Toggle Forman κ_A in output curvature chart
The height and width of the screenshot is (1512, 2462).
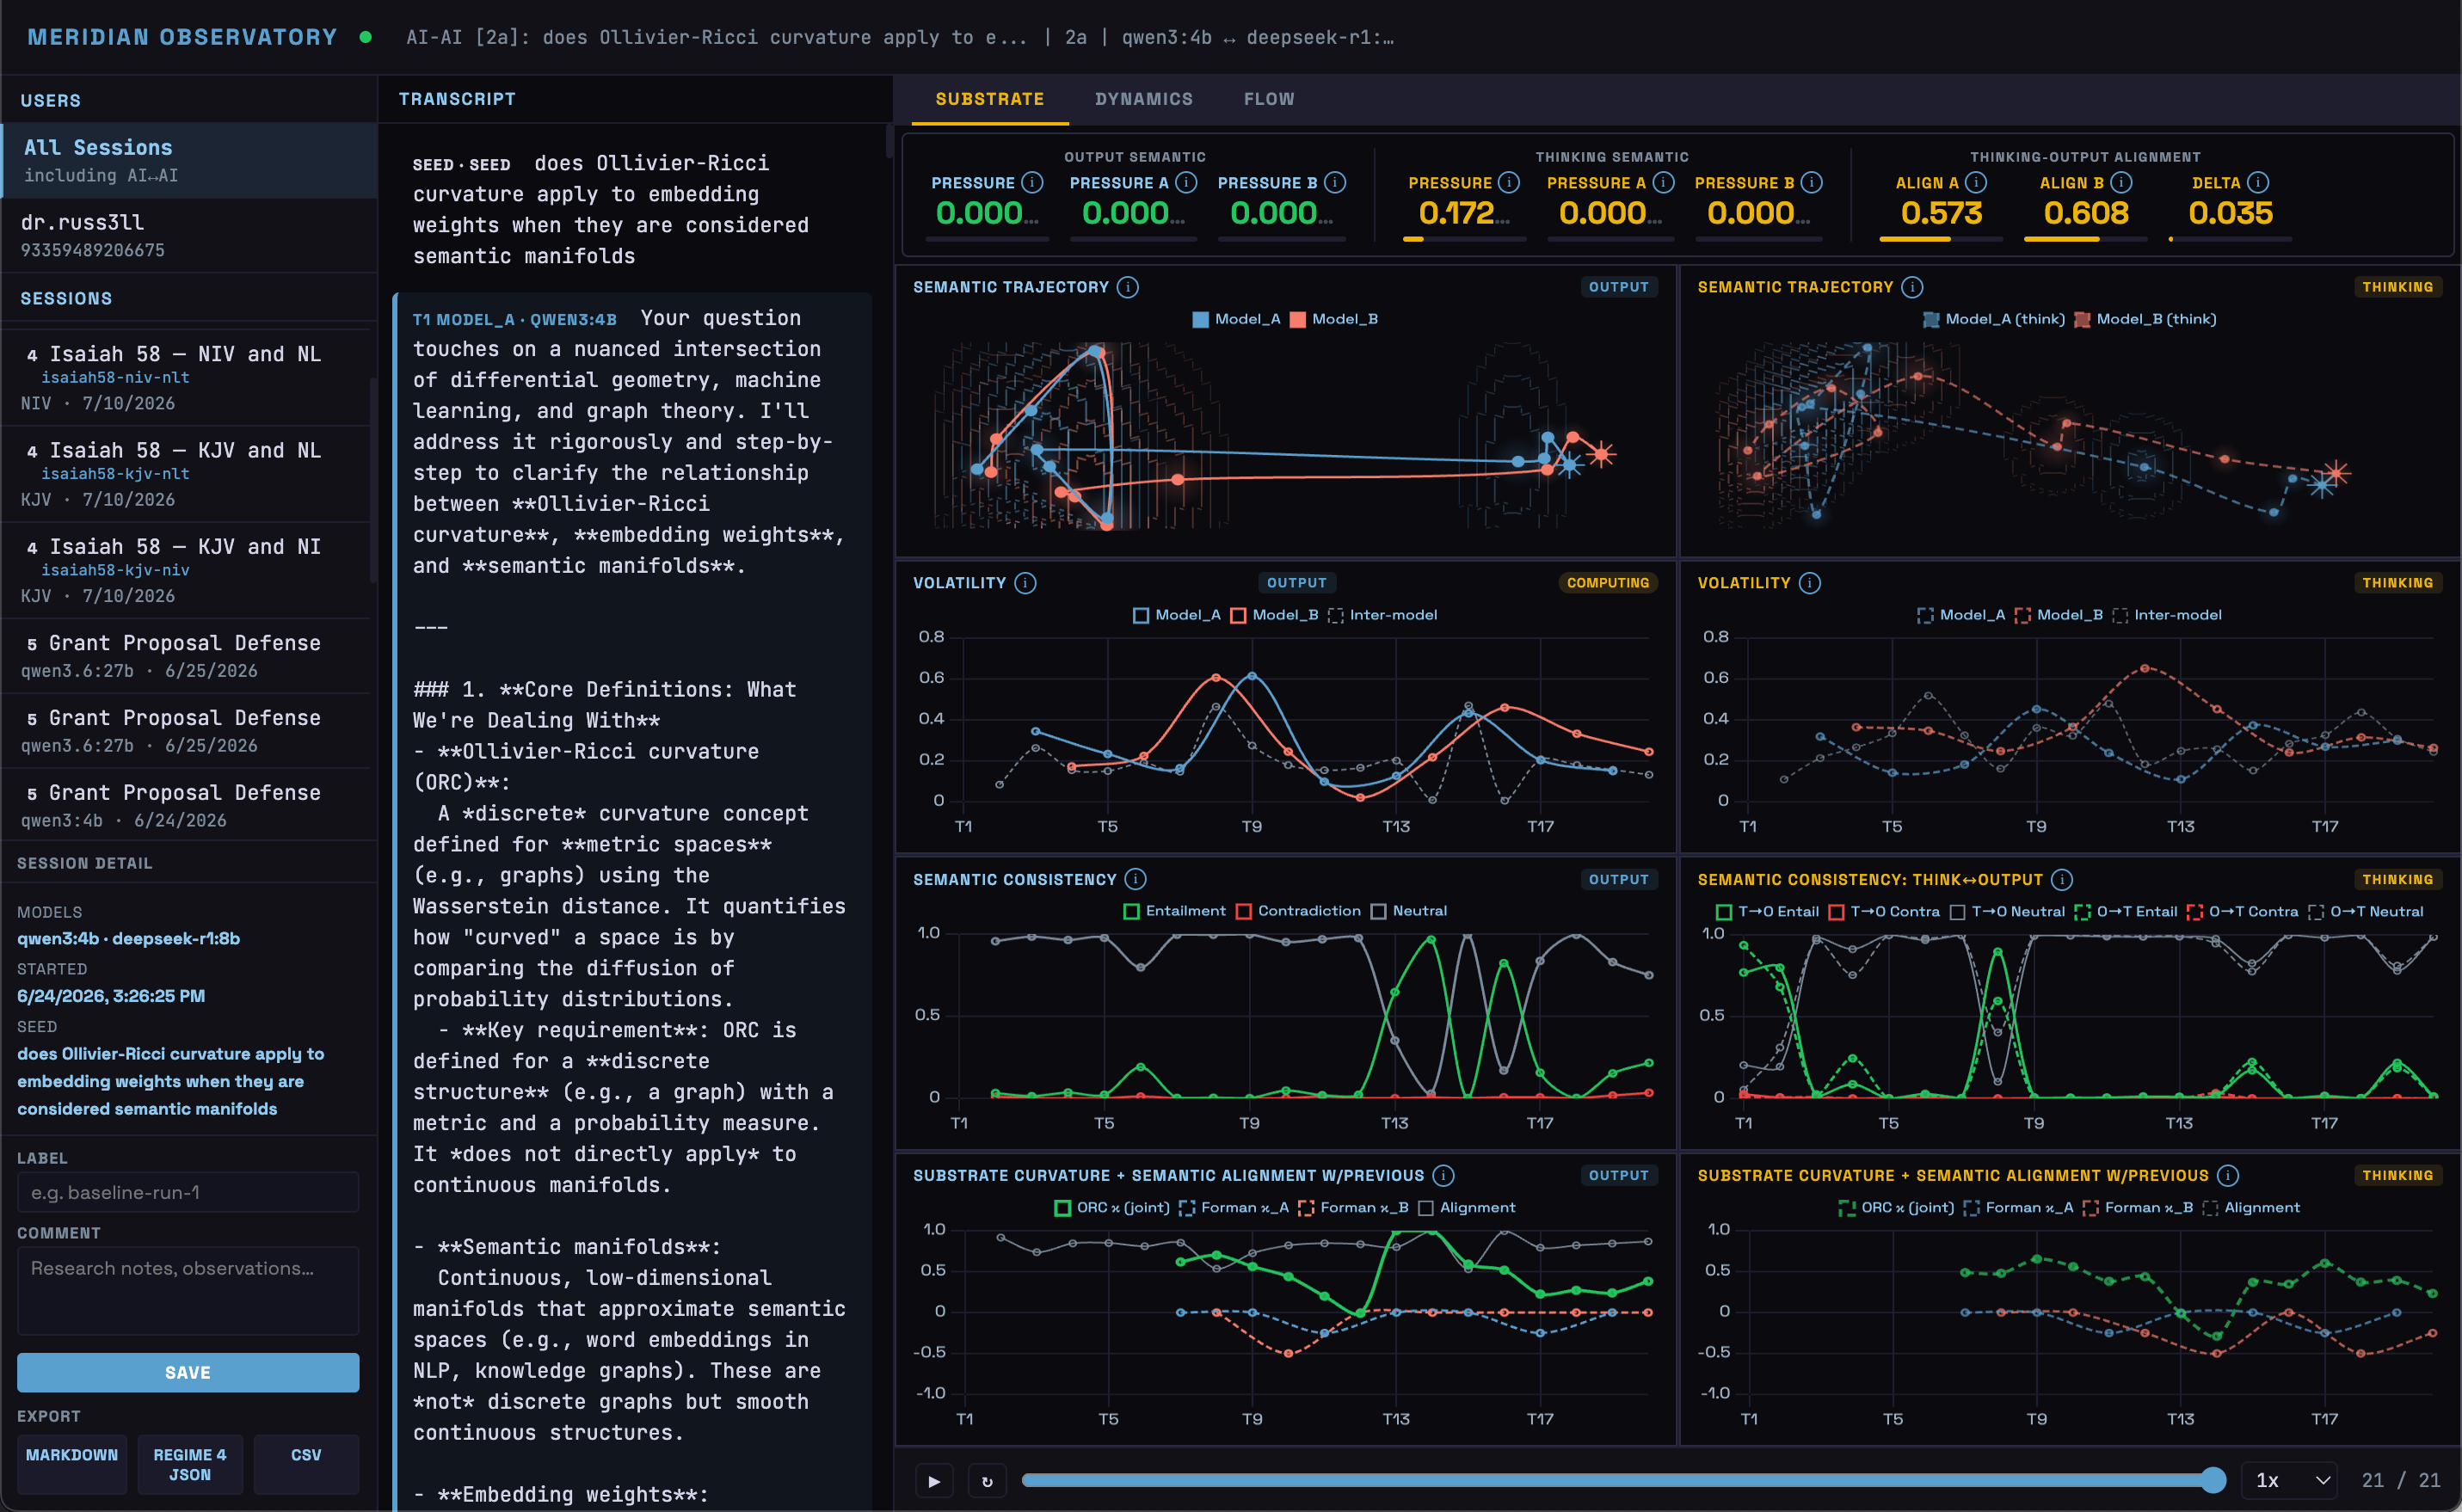point(1233,1207)
